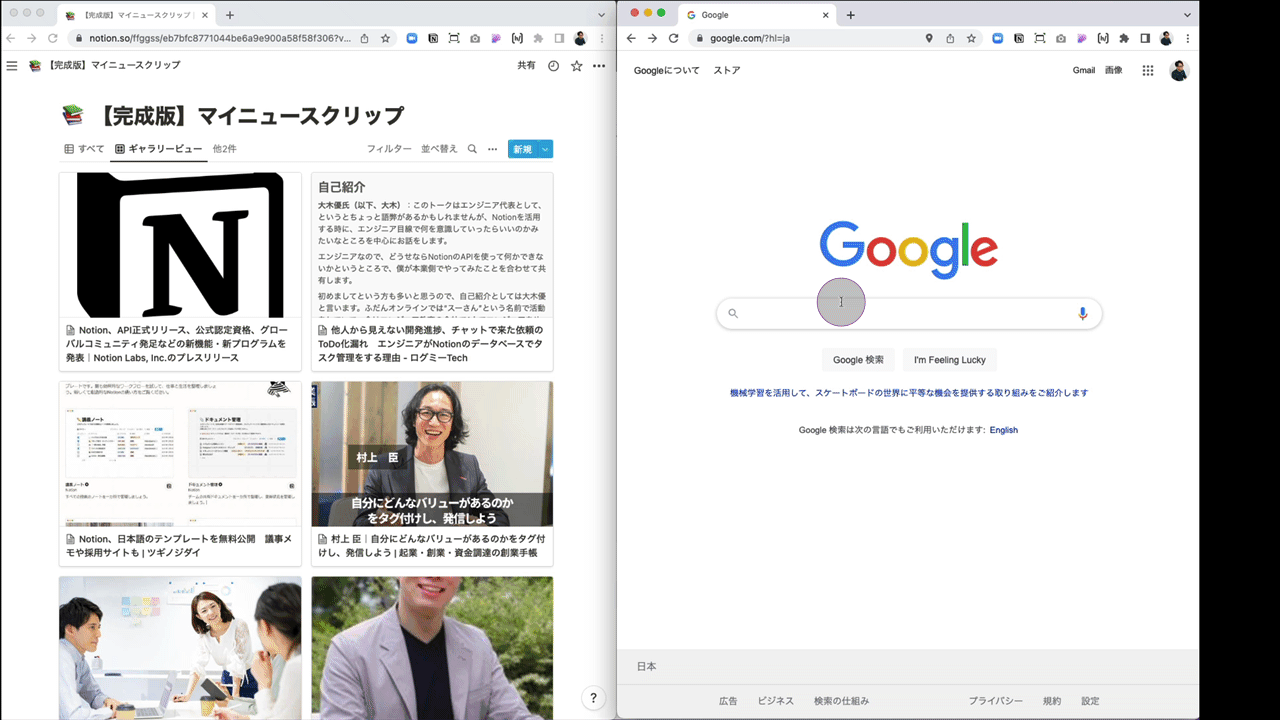Open Googleについて link
The width and height of the screenshot is (1280, 720).
pos(667,71)
